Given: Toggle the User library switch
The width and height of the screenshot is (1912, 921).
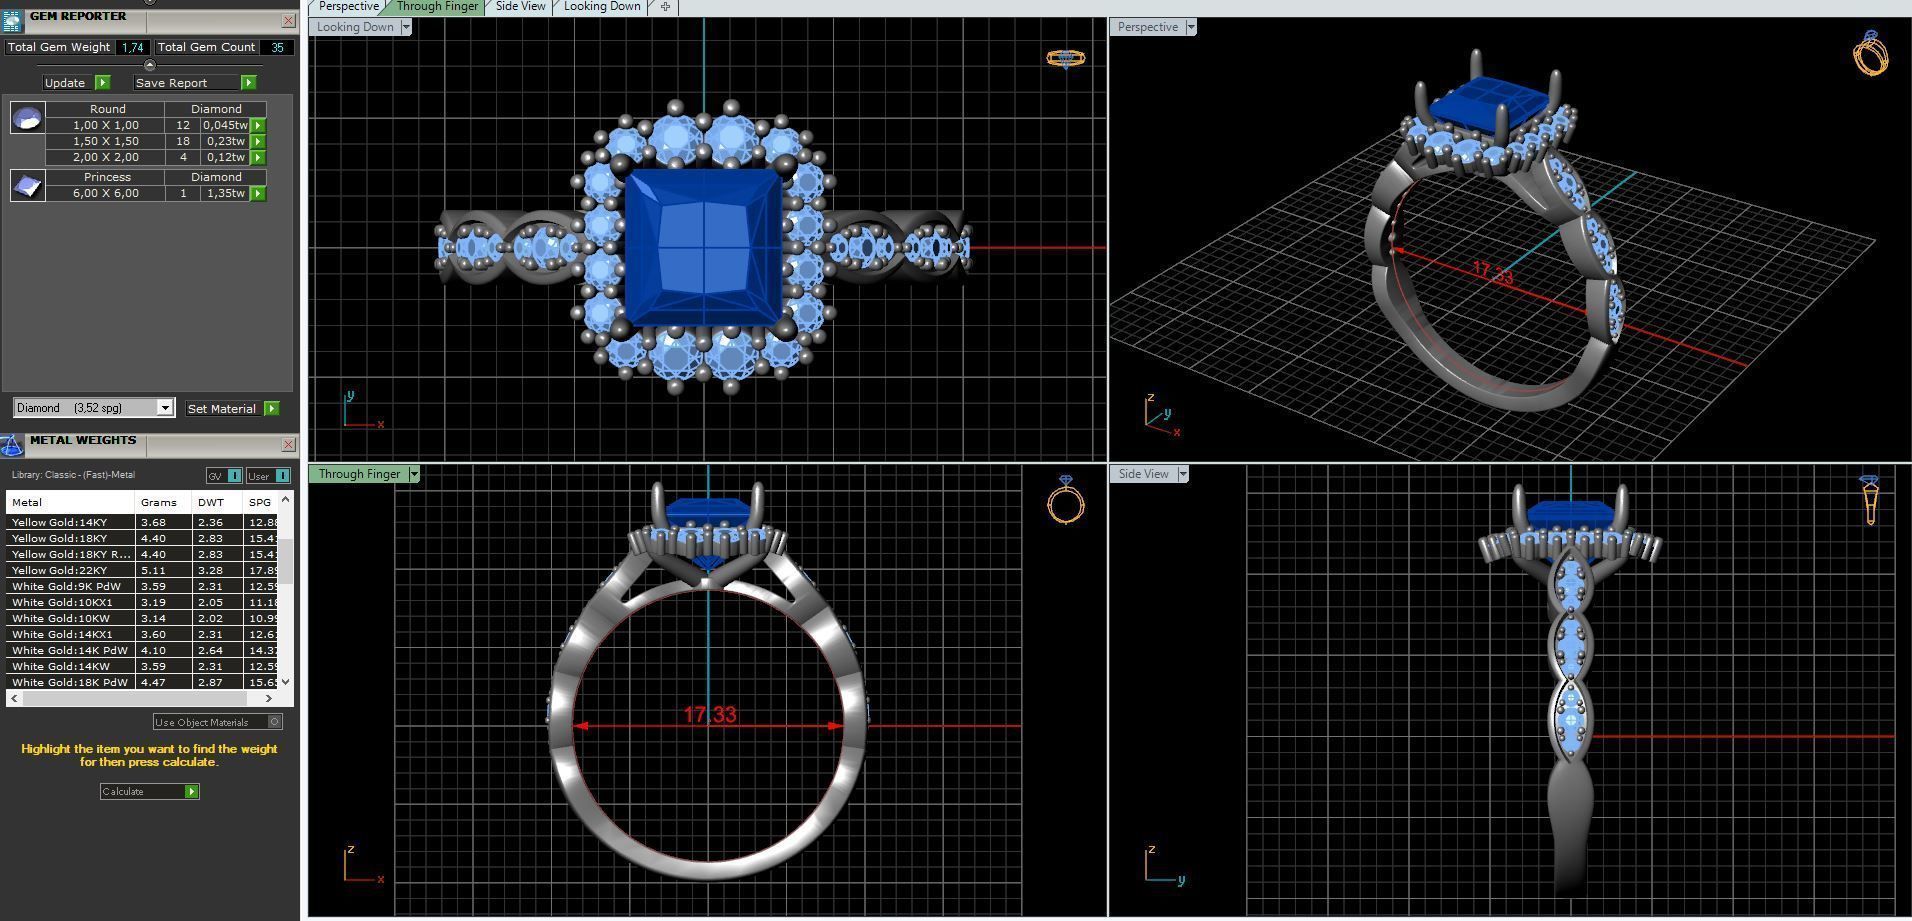Looking at the screenshot, I should tap(269, 476).
